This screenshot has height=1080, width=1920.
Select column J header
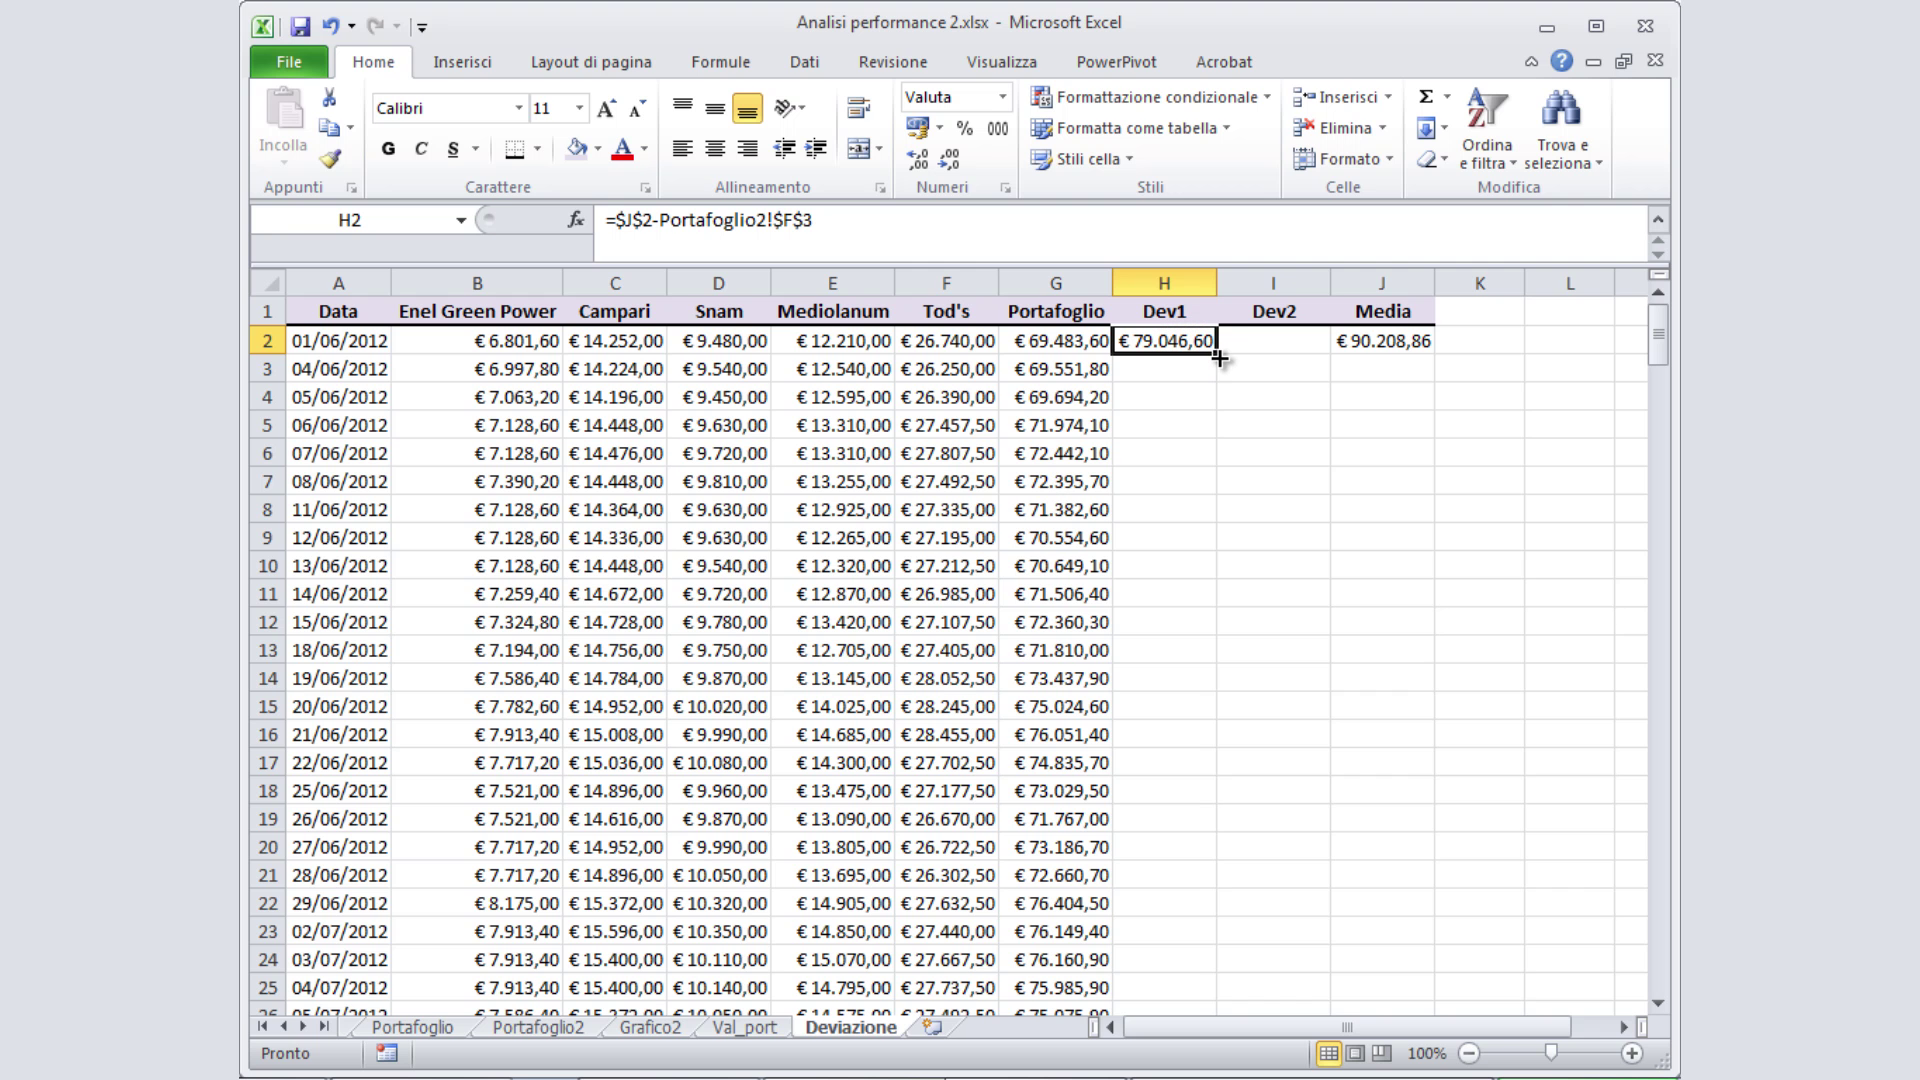pos(1382,284)
